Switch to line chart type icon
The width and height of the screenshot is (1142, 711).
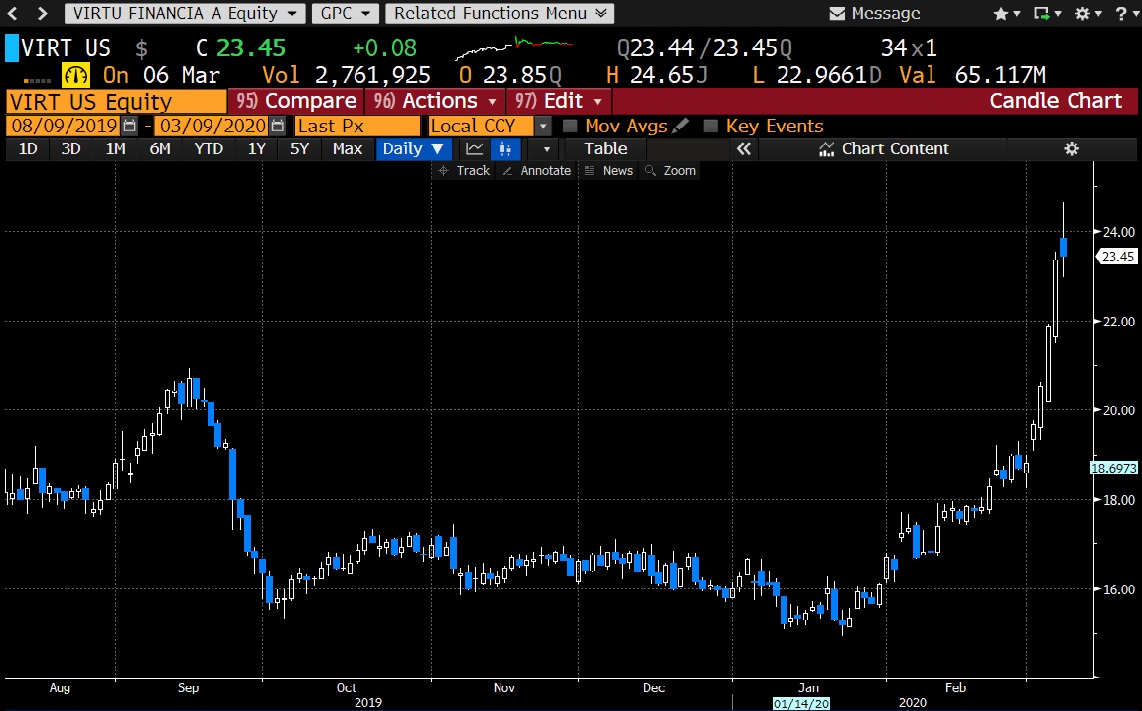click(475, 149)
